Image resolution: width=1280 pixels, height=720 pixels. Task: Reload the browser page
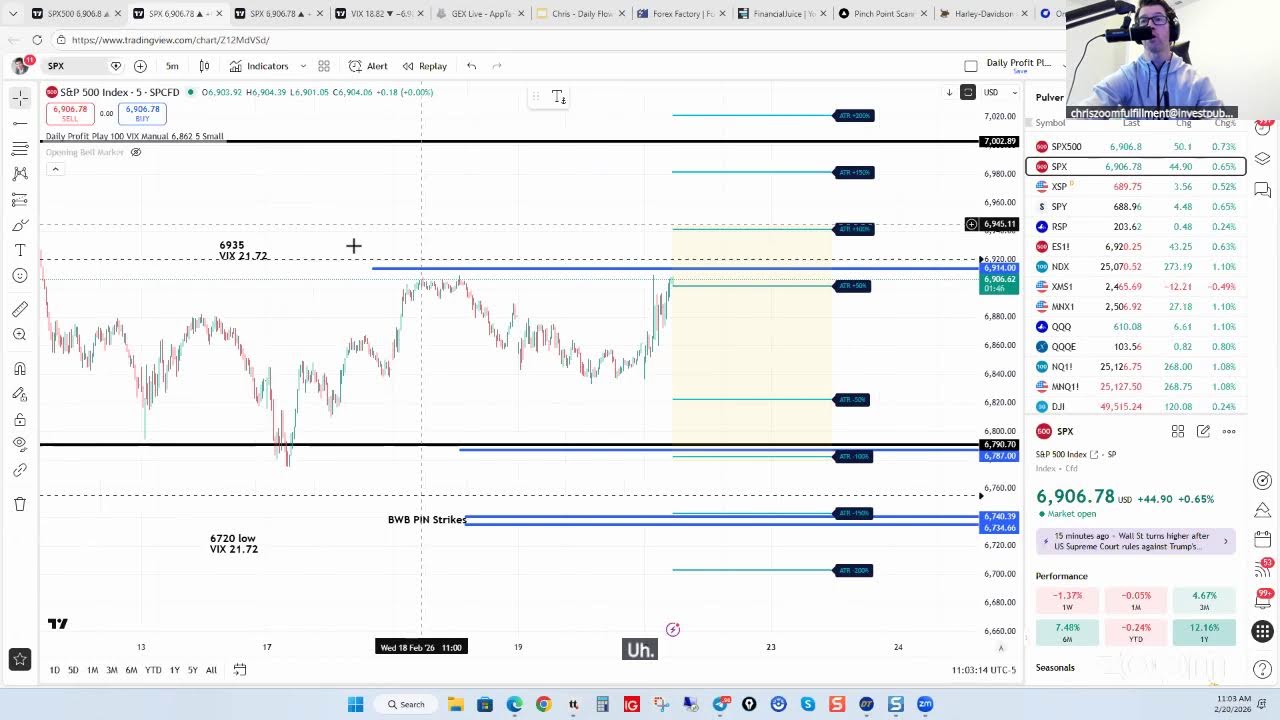pos(37,40)
